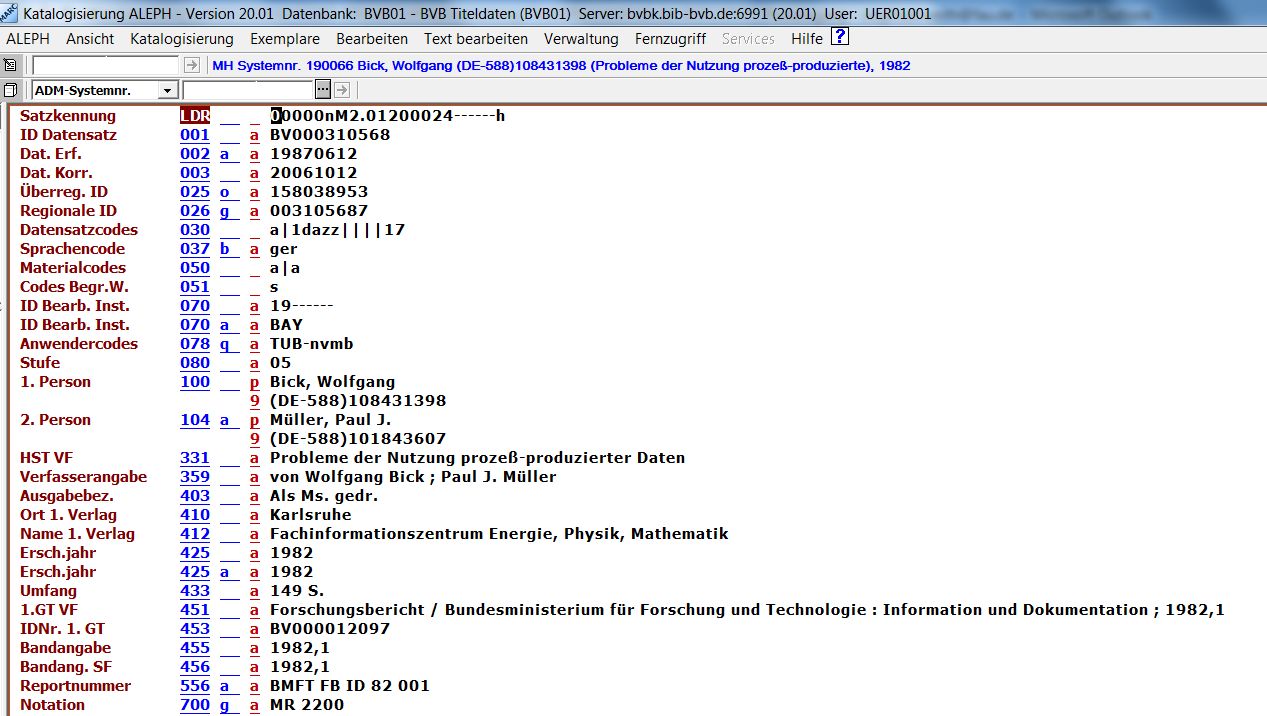Click subfield code p of 2. Person
Viewport: 1267px width, 716px height.
point(254,420)
